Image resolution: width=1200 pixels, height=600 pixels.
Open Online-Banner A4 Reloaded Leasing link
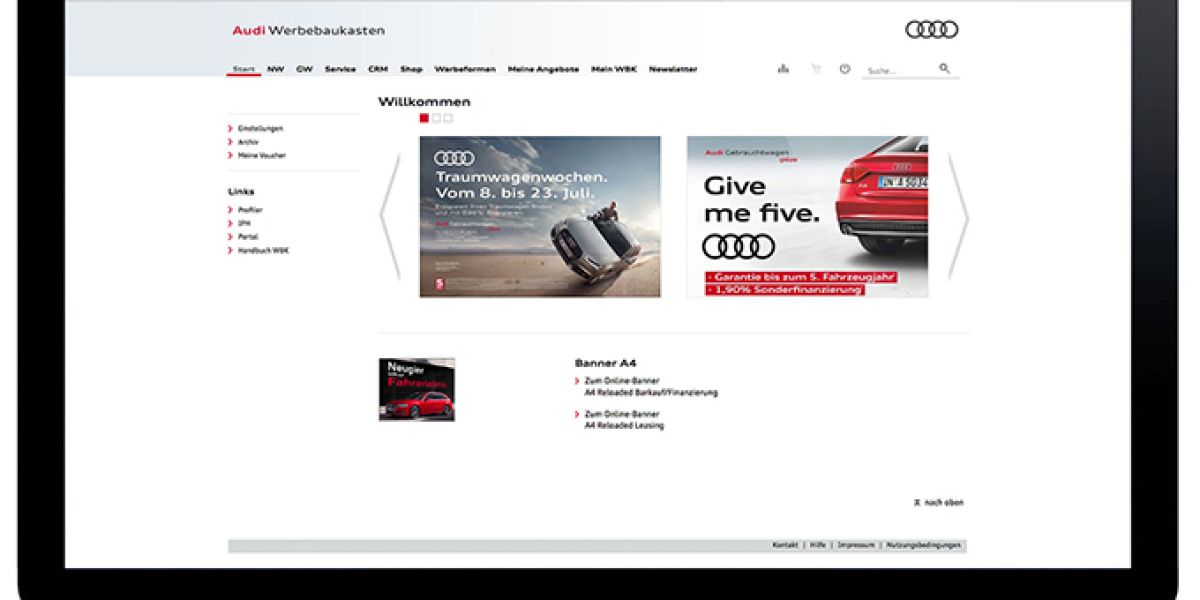point(623,420)
